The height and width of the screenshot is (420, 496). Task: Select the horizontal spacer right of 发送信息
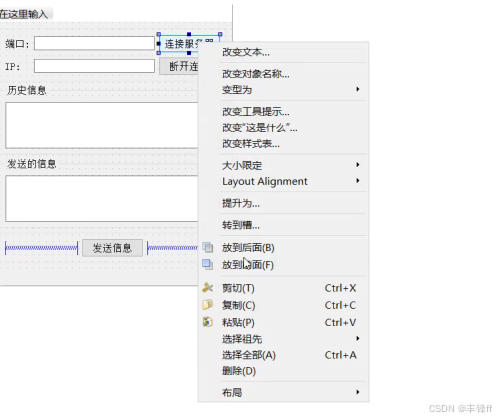pos(173,248)
